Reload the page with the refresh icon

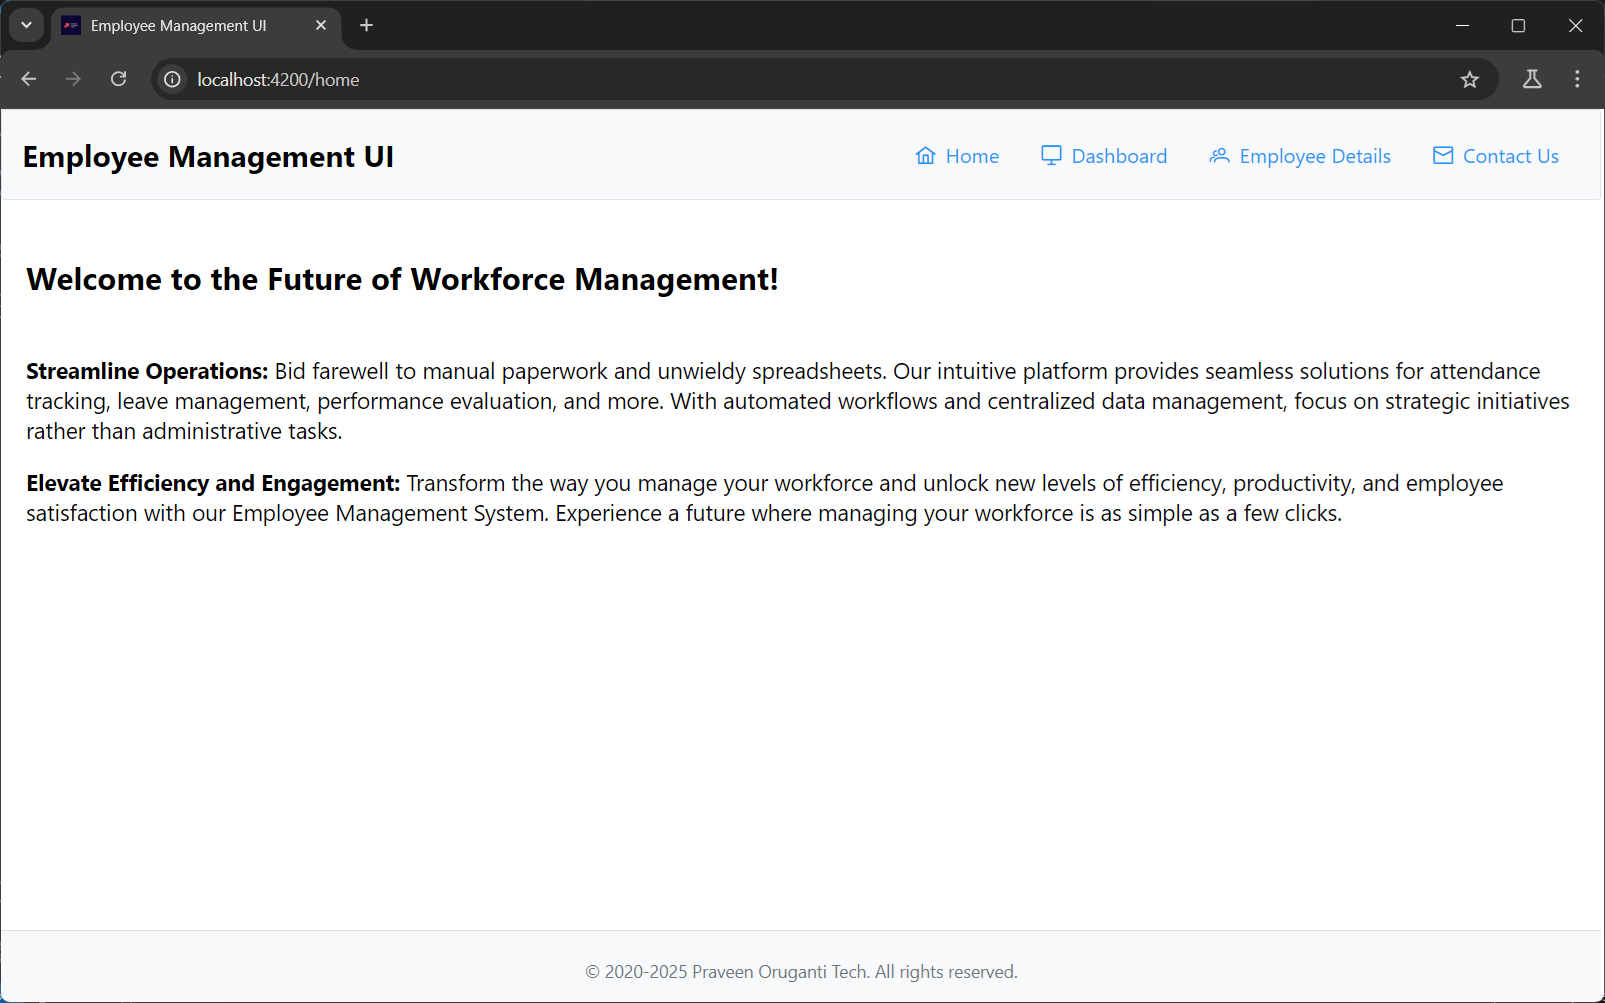(118, 79)
